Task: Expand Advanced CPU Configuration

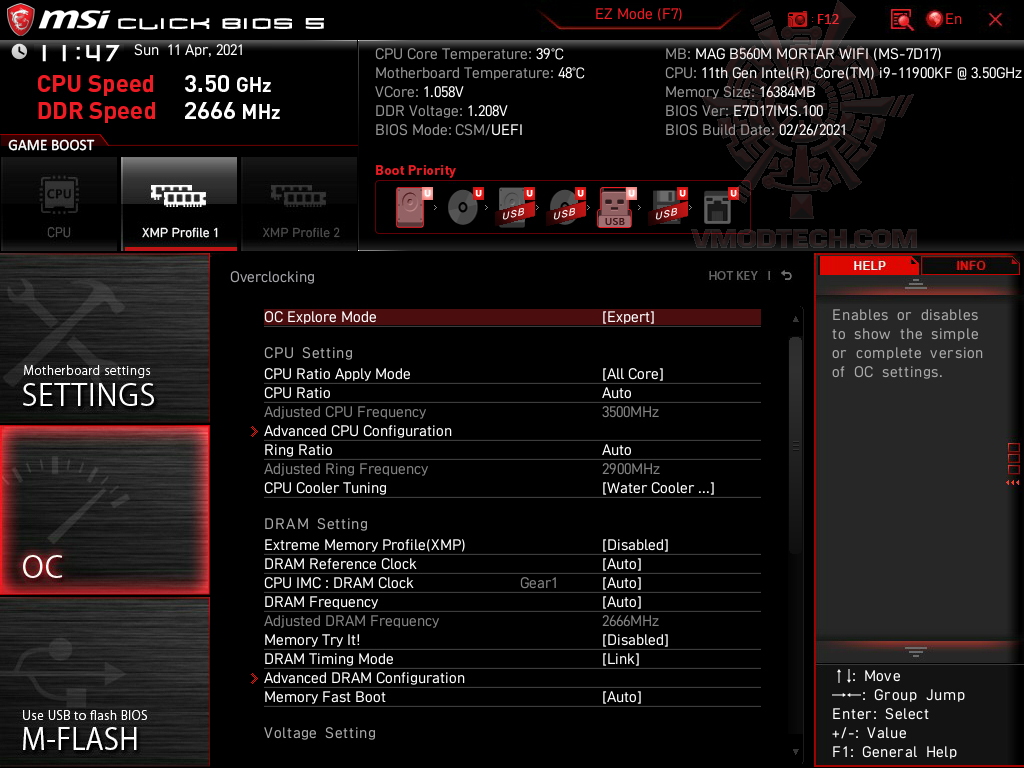Action: (x=358, y=431)
